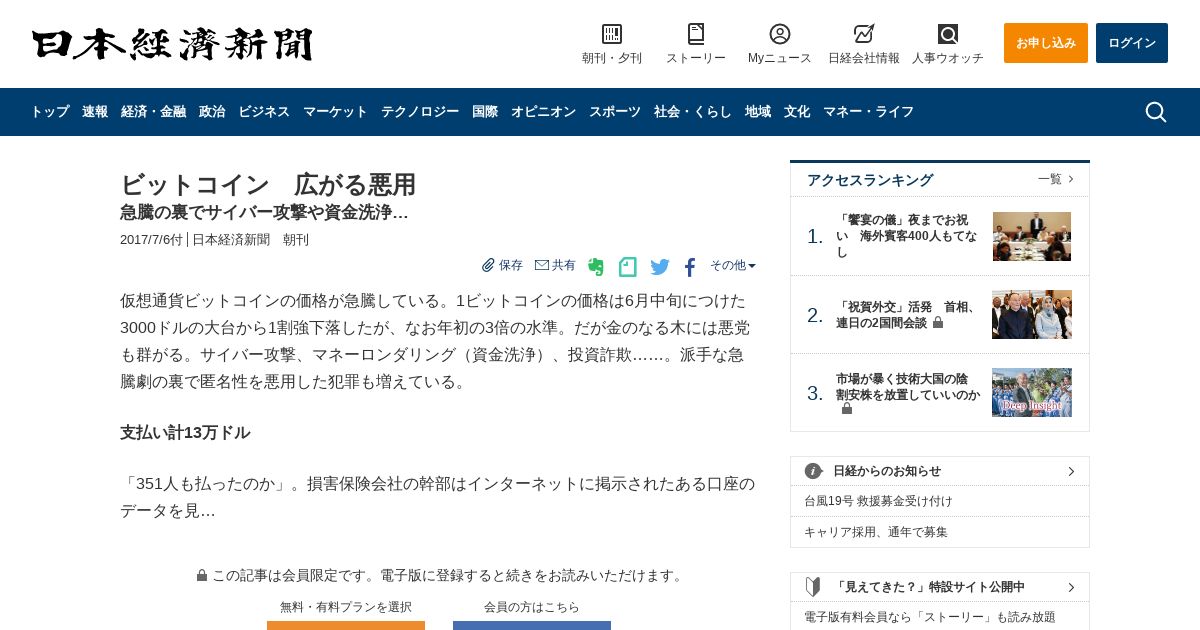Open the Myニュース profile icon
This screenshot has width=1200, height=630.
click(x=780, y=34)
